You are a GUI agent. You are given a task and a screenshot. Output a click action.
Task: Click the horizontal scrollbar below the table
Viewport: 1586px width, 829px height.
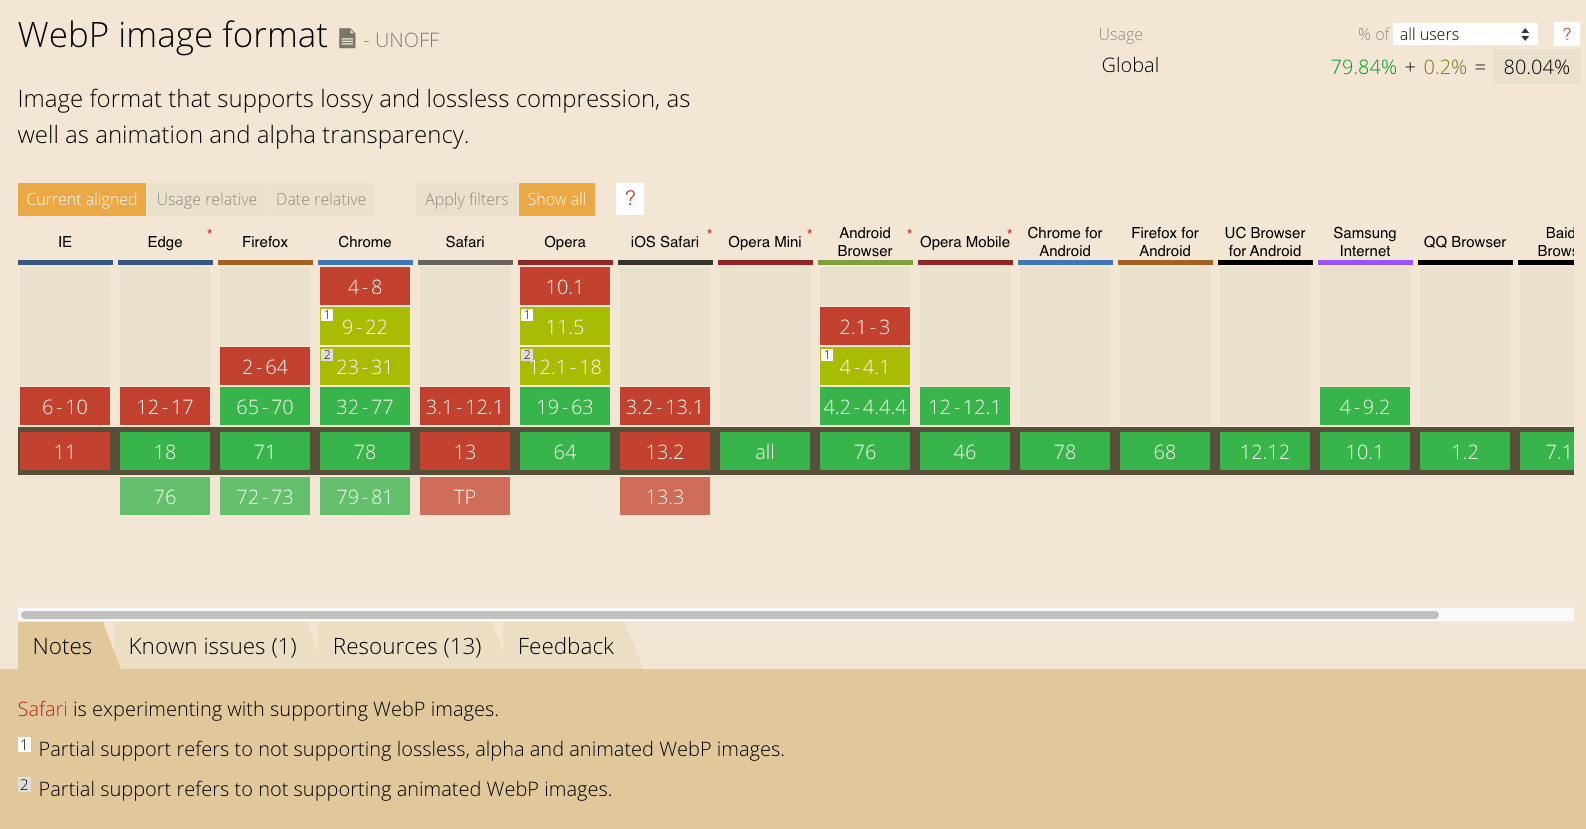click(730, 615)
